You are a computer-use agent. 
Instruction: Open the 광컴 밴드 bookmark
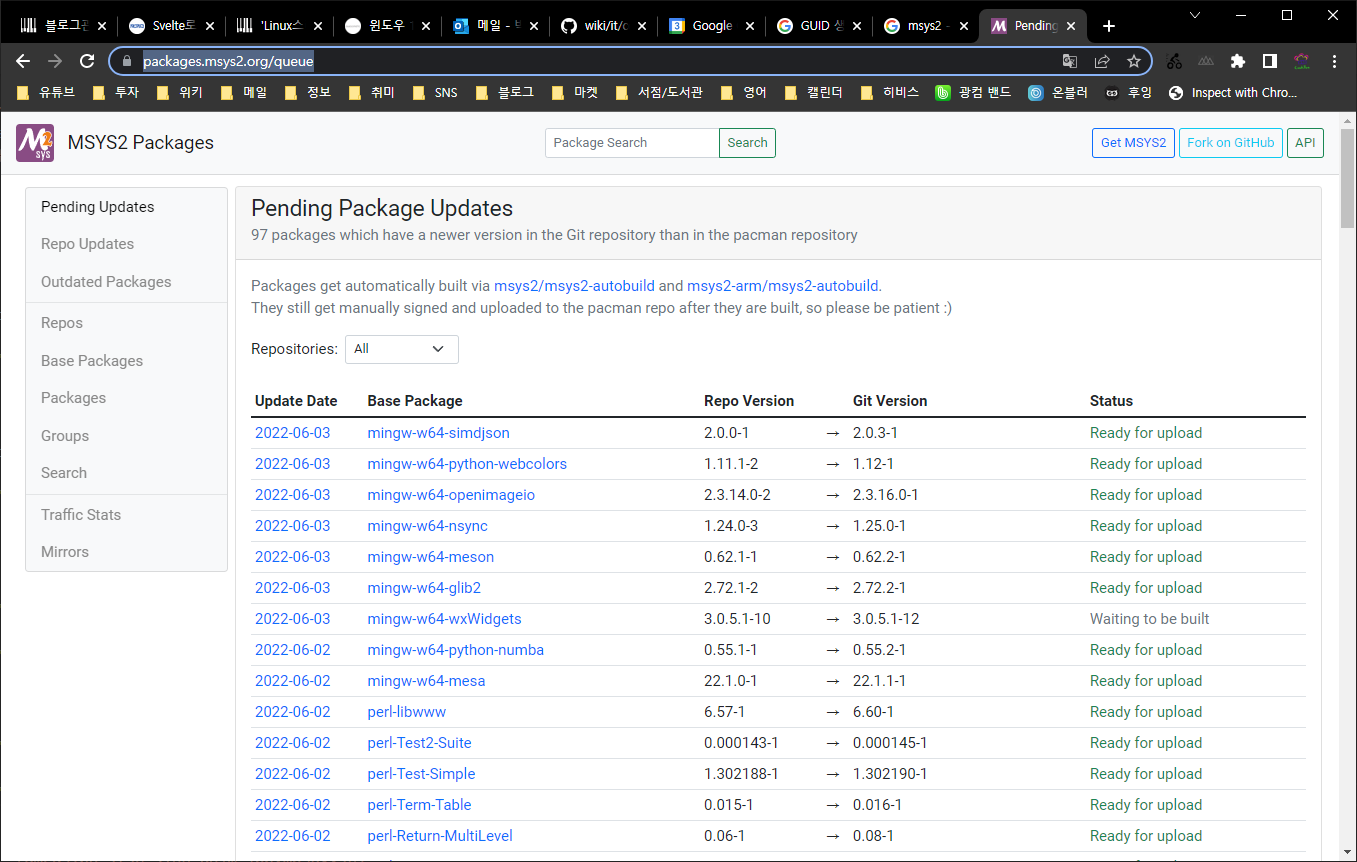[972, 92]
